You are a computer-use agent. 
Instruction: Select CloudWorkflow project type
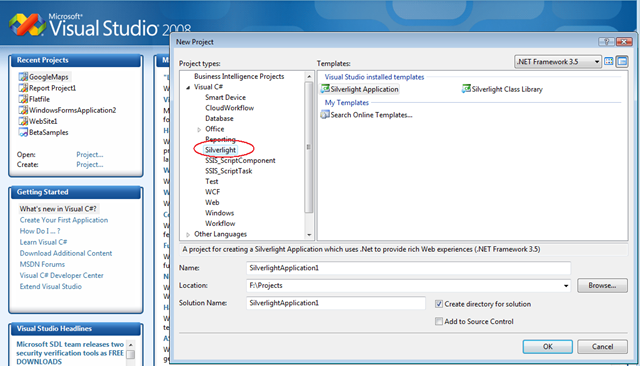[x=229, y=108]
